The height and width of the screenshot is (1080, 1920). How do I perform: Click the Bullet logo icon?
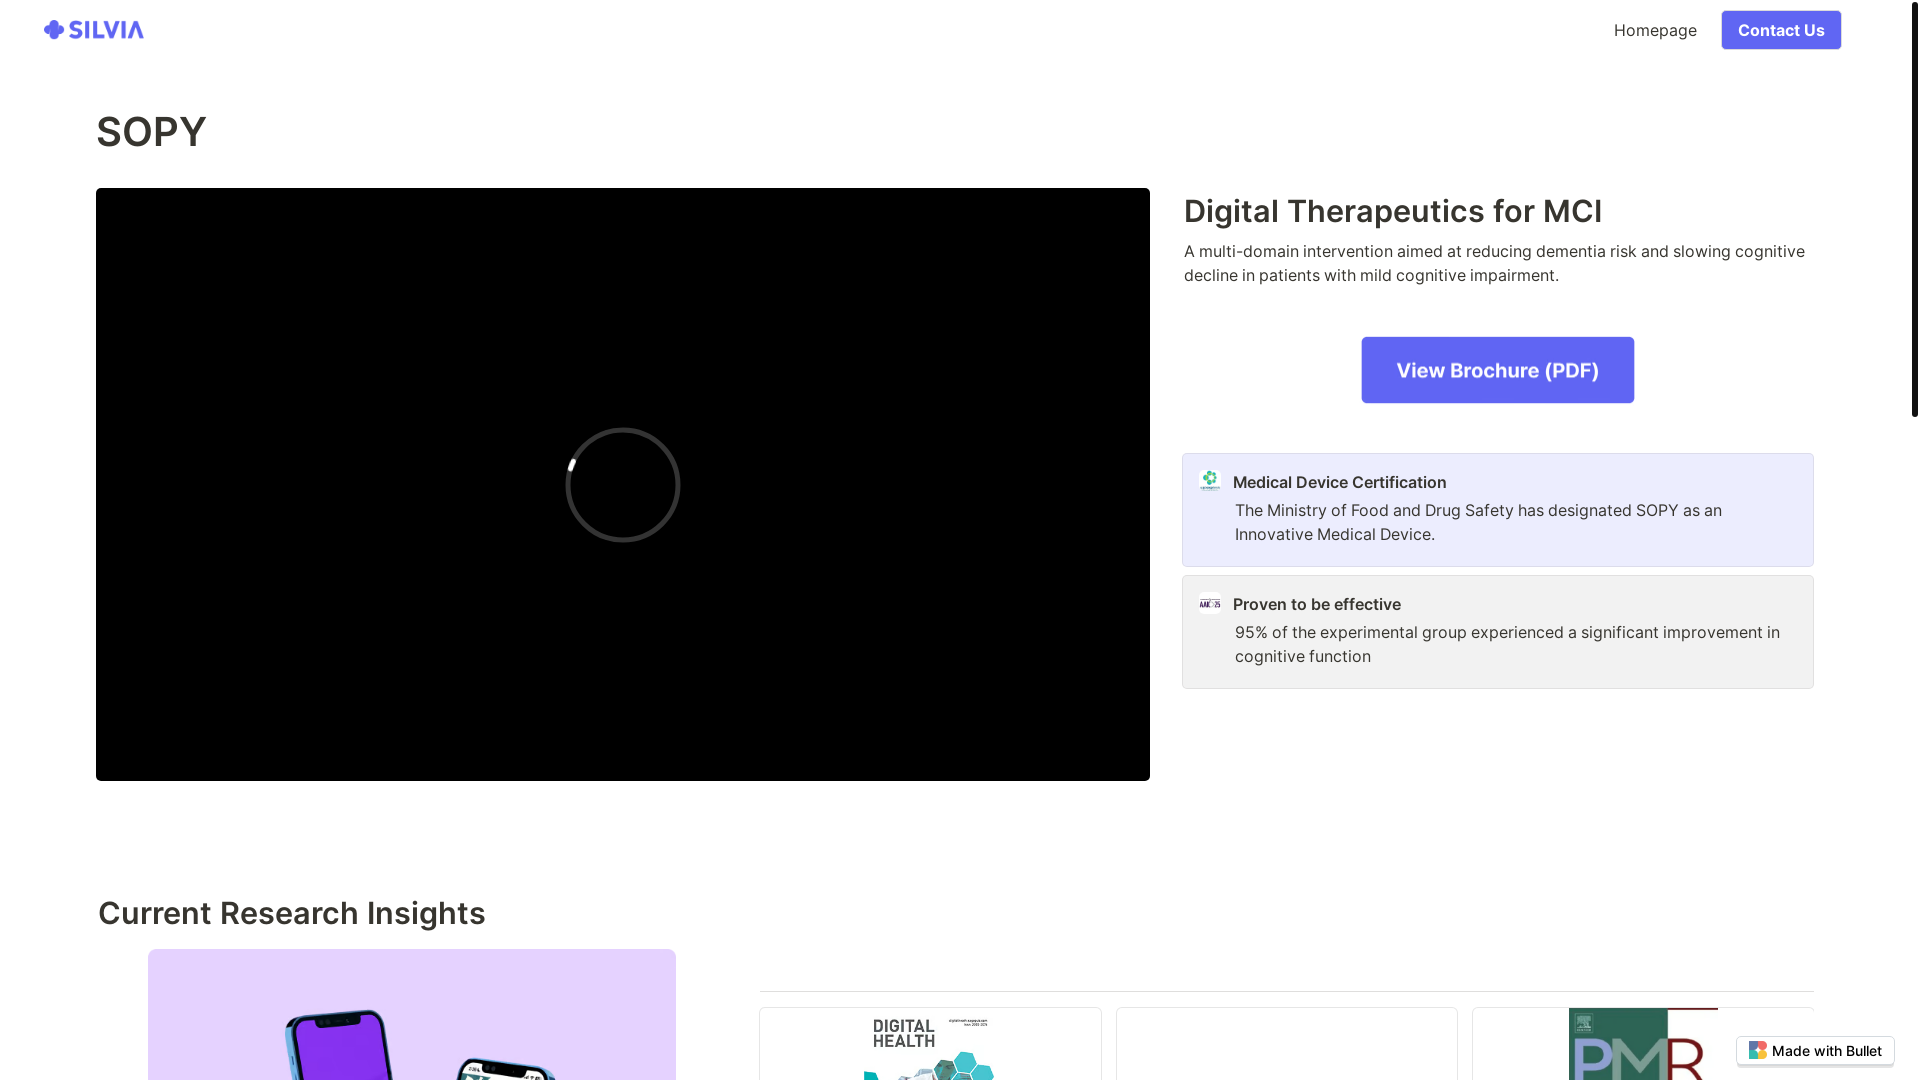1757,1050
